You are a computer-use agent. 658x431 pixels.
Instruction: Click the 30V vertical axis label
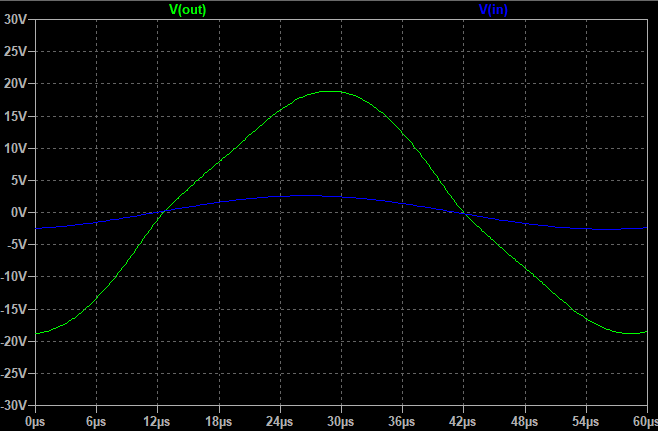(x=15, y=19)
